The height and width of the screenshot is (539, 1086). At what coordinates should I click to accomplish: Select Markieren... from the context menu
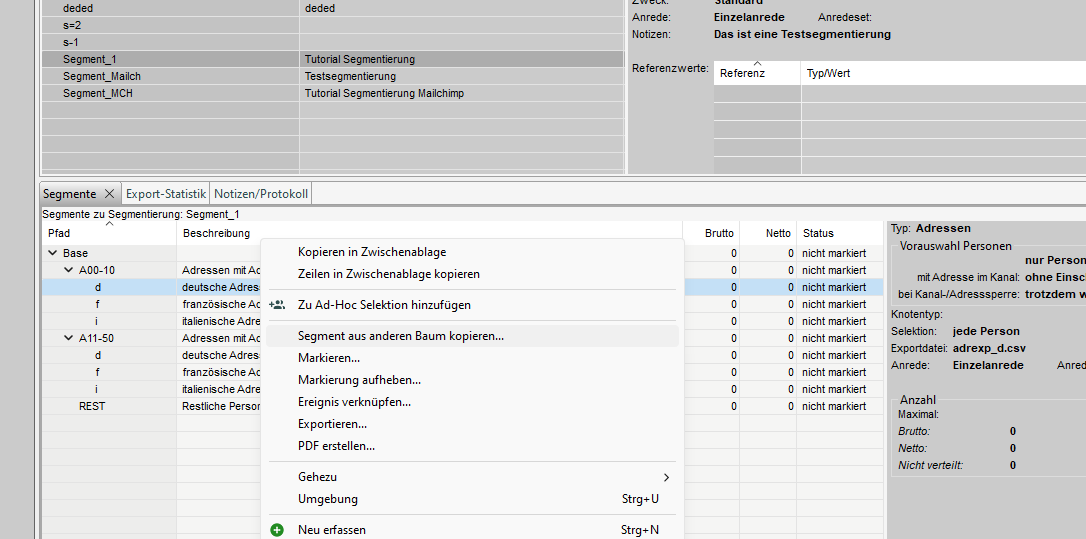click(329, 358)
